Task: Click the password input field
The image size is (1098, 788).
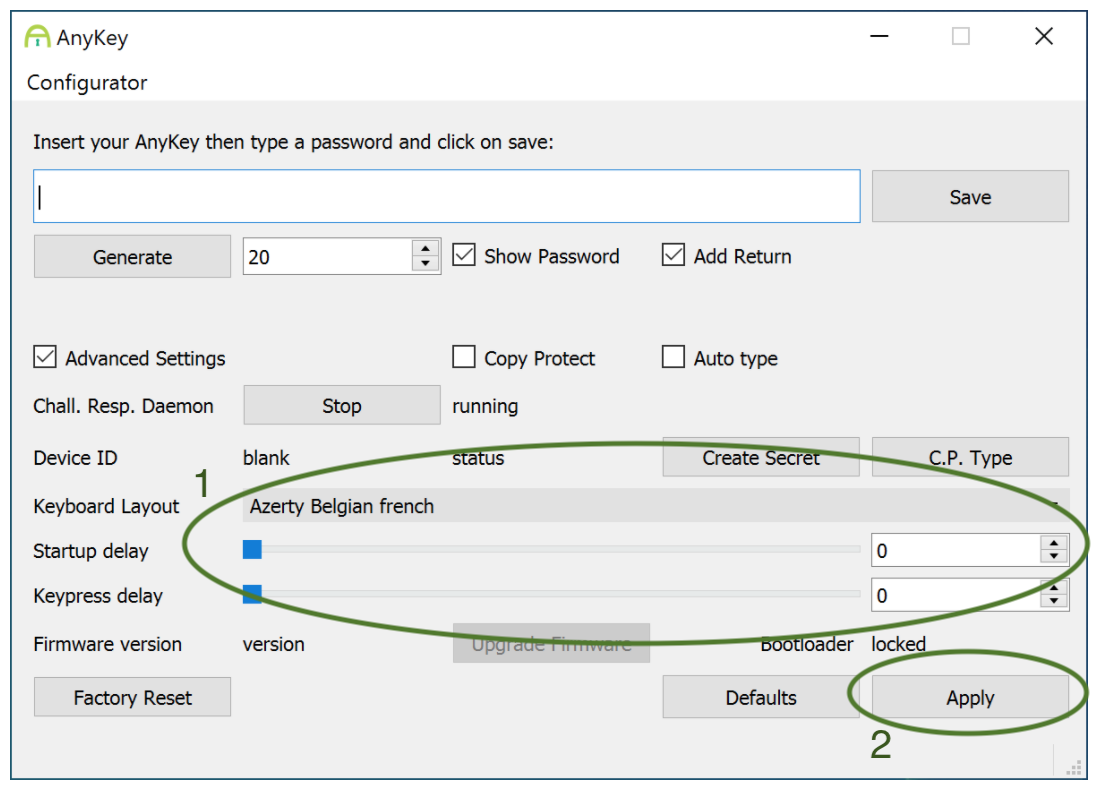Action: coord(447,196)
